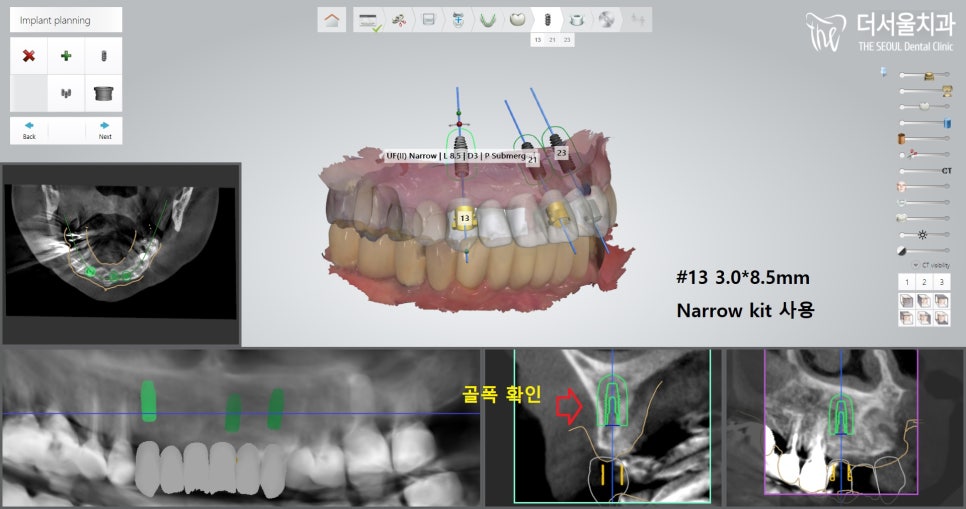The width and height of the screenshot is (966, 509).
Task: Click the axial CT slice view
Action: tap(120, 254)
